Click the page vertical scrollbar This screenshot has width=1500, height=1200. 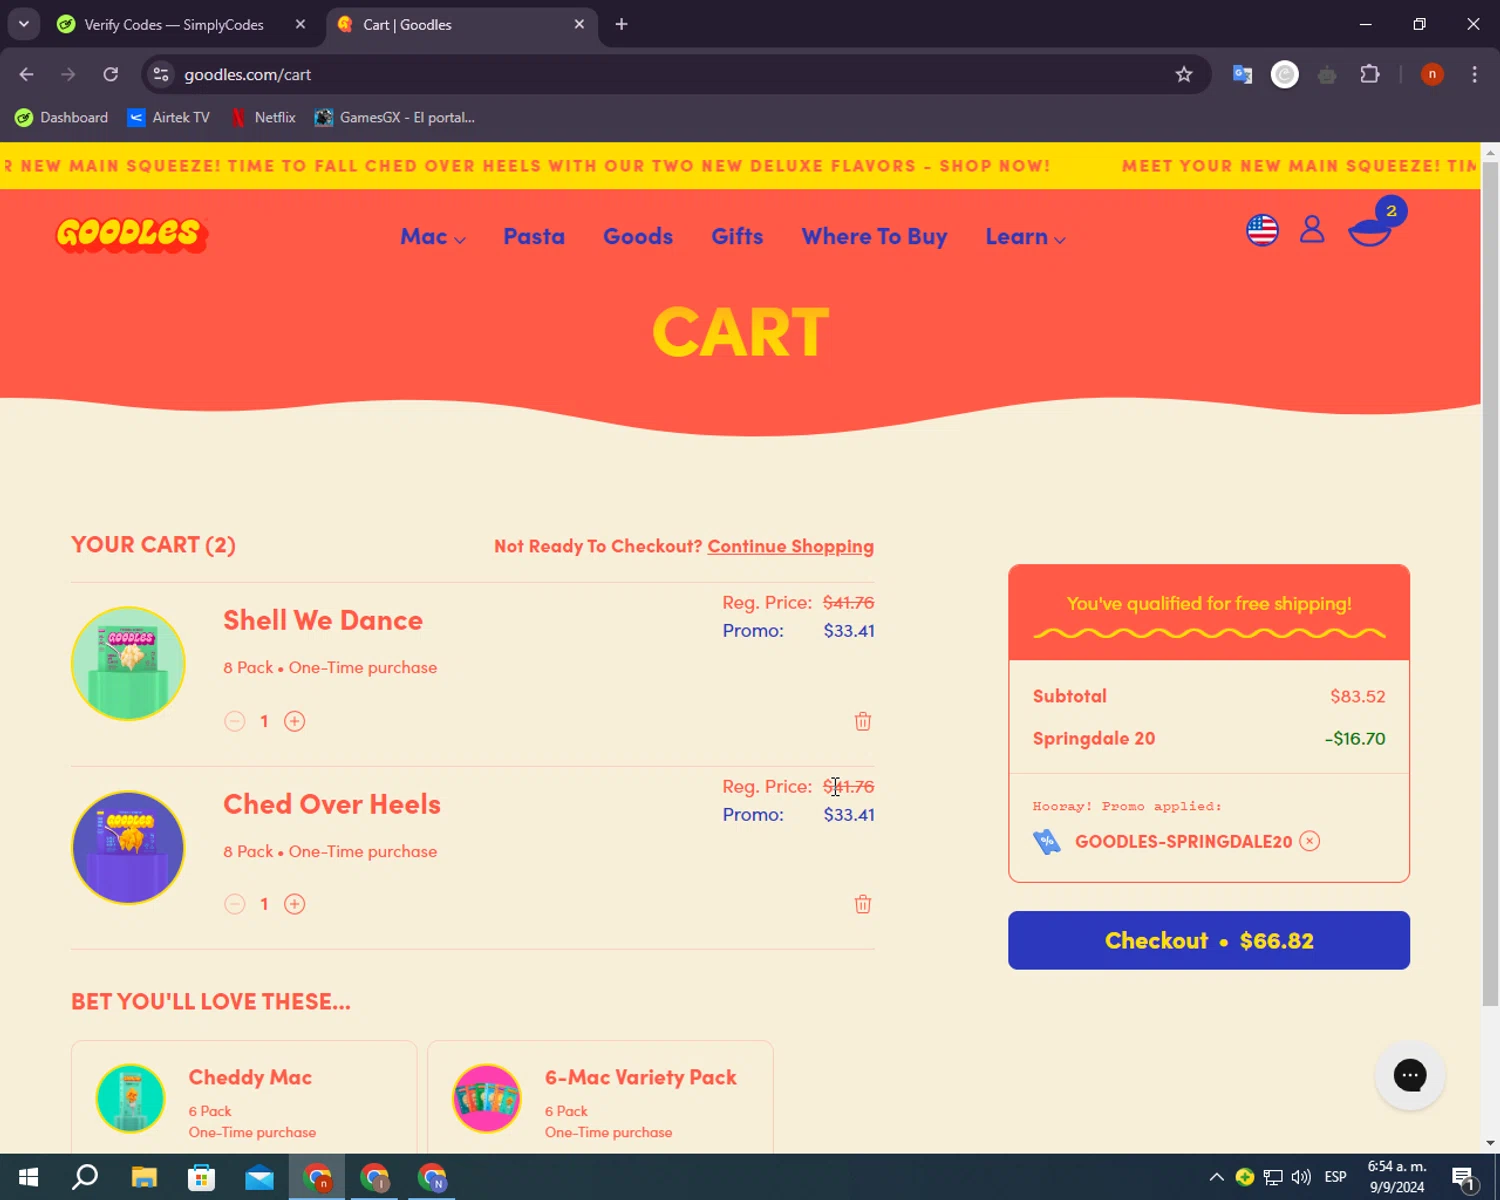tap(1490, 584)
